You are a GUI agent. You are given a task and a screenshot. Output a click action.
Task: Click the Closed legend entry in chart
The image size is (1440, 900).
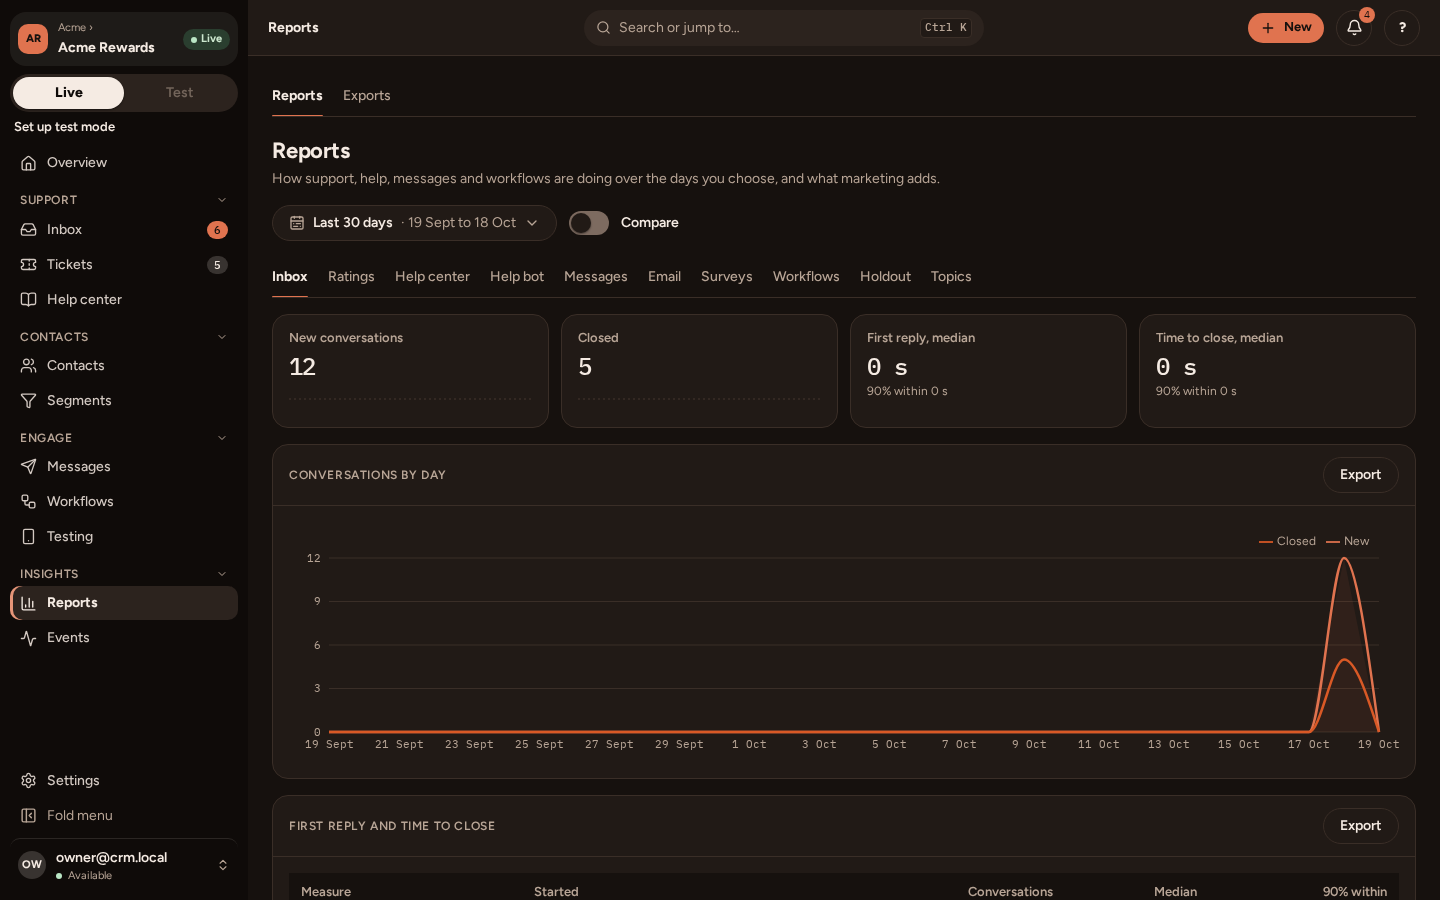(1288, 541)
